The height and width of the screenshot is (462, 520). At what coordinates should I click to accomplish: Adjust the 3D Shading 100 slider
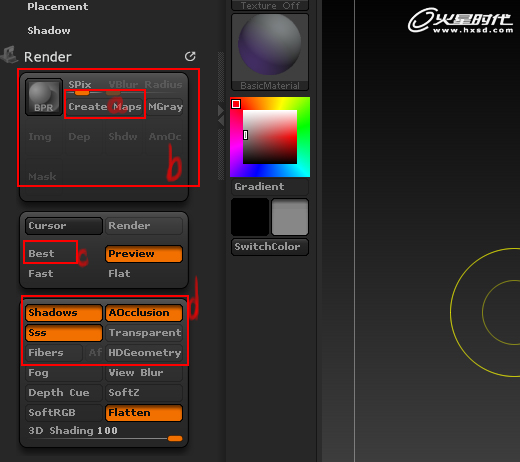coord(104,433)
